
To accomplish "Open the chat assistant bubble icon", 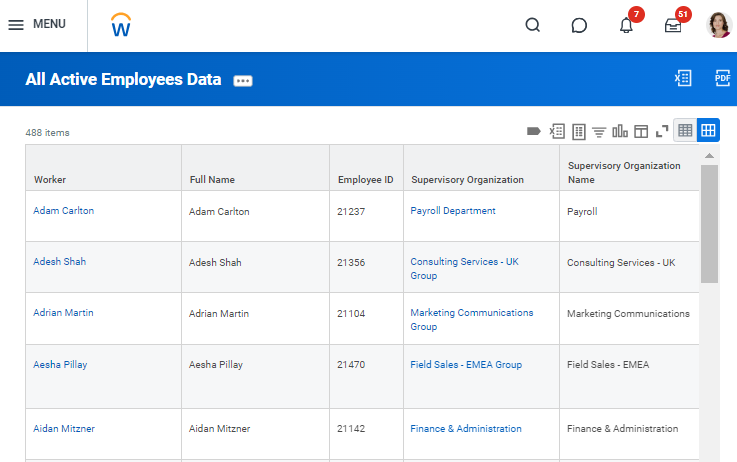I will tap(579, 25).
